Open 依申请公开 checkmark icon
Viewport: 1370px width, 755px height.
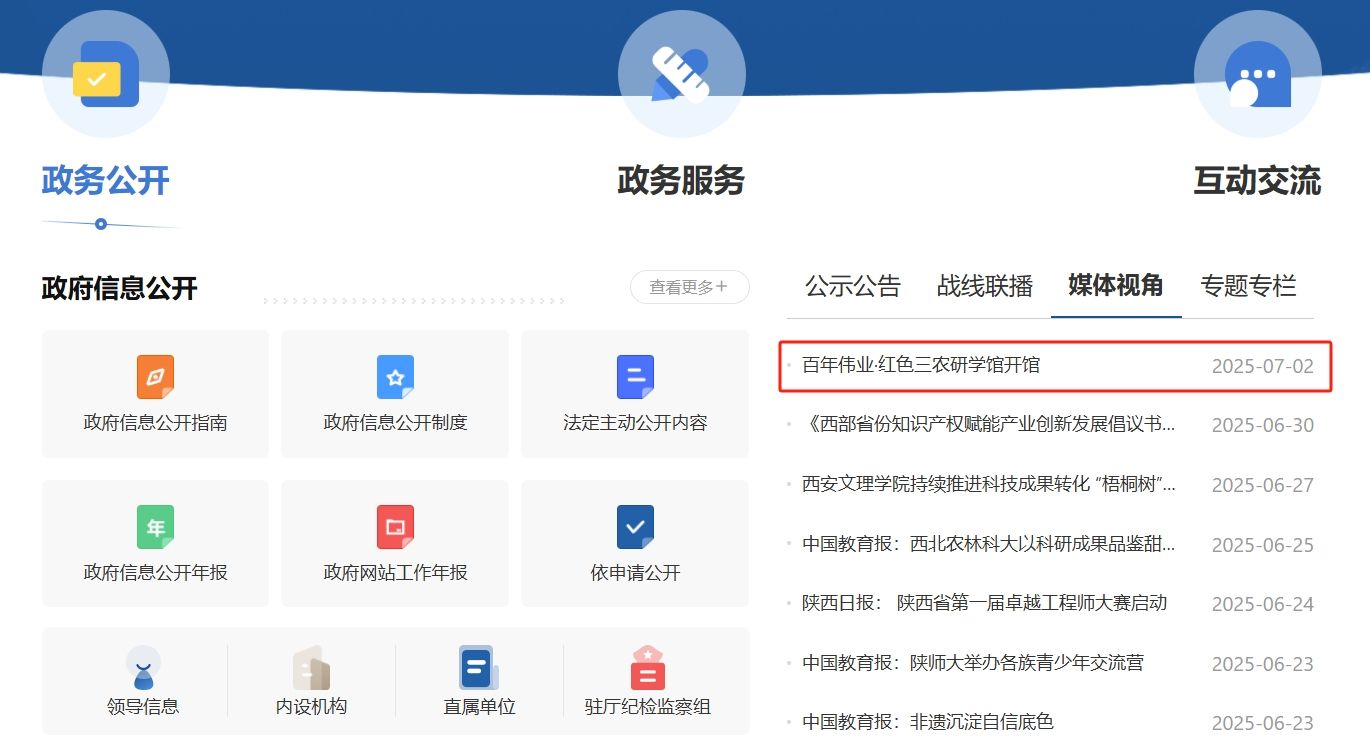pyautogui.click(x=635, y=527)
